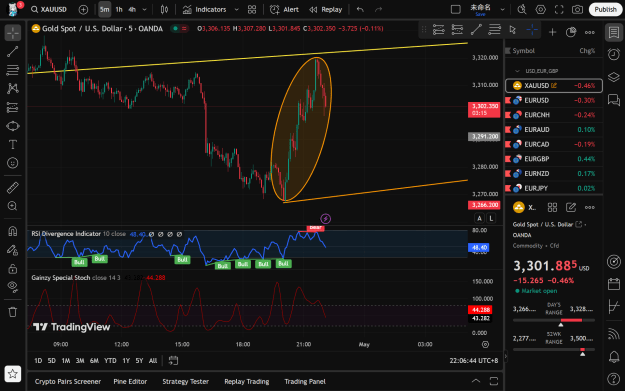This screenshot has width=625, height=391.
Task: Open quick search magnifier icon
Action: [x=522, y=10]
